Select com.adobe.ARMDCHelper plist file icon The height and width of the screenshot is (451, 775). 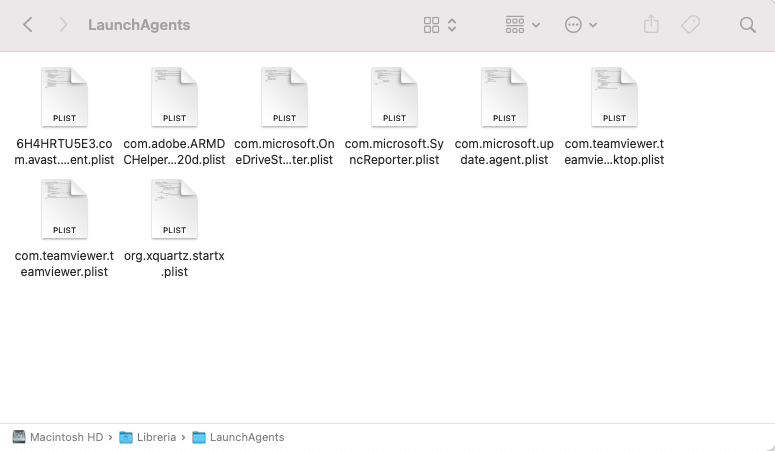tap(174, 97)
